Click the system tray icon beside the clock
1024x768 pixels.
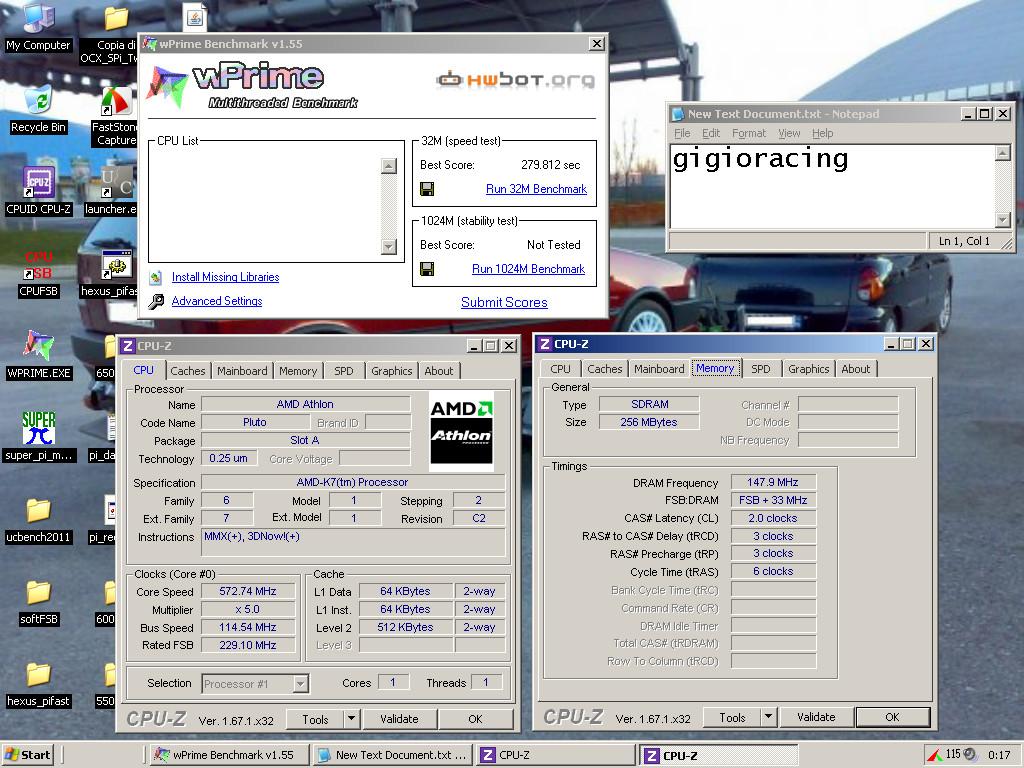[969, 754]
